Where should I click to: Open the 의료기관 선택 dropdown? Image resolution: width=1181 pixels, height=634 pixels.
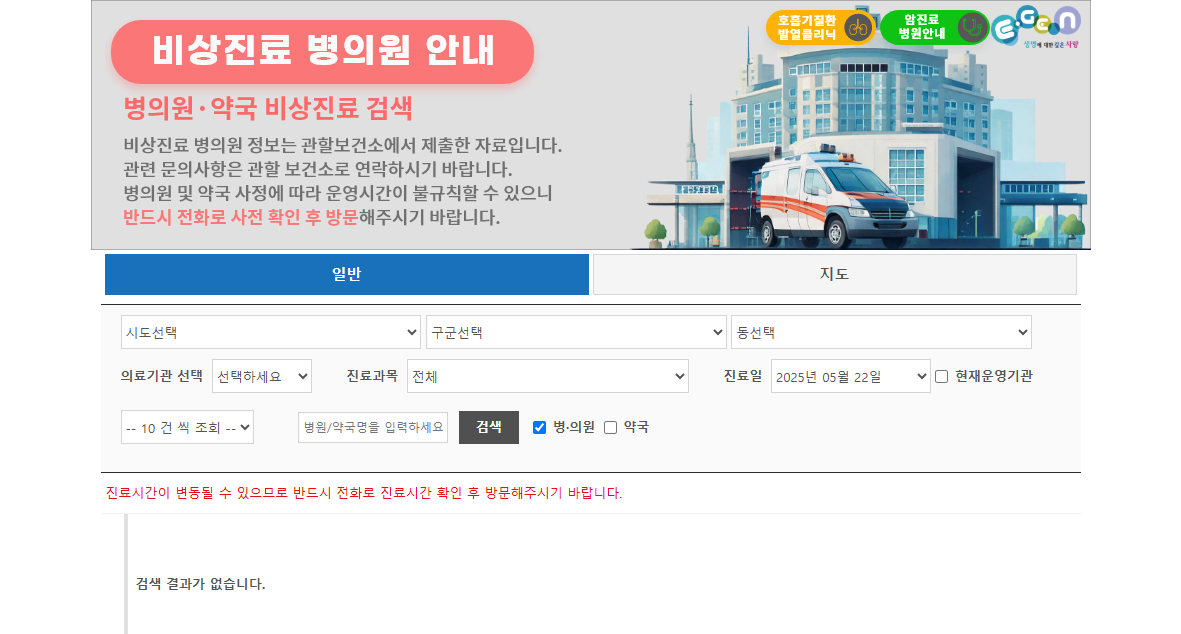(x=261, y=376)
